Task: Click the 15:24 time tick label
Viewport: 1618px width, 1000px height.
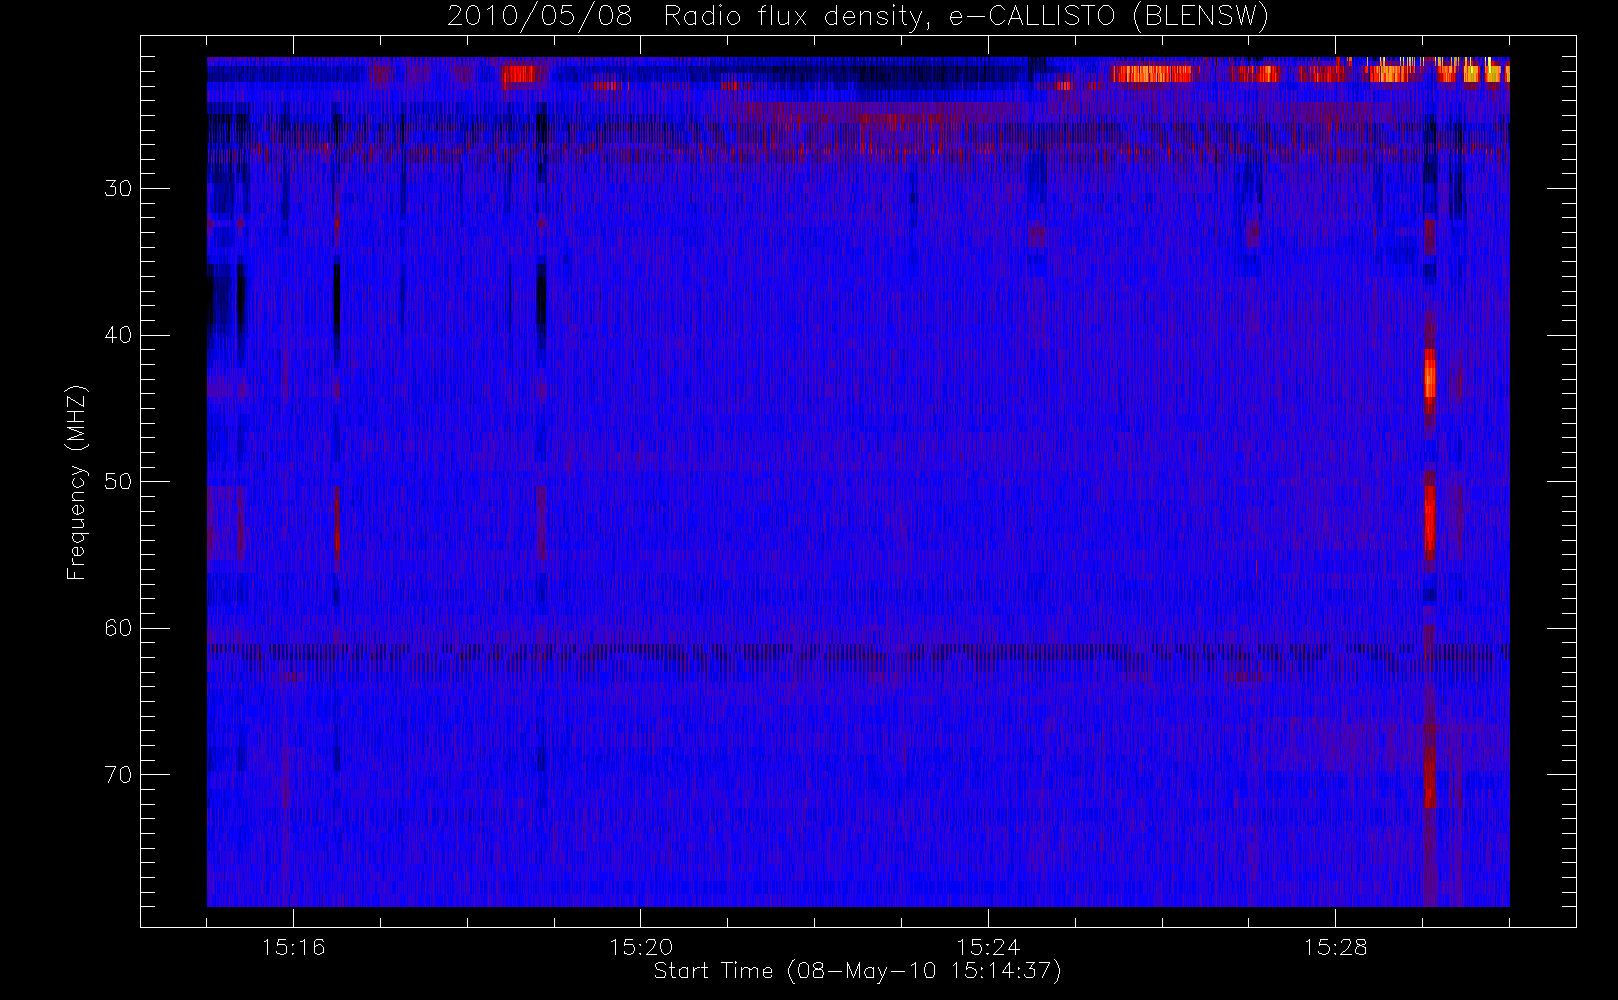Action: click(x=987, y=946)
